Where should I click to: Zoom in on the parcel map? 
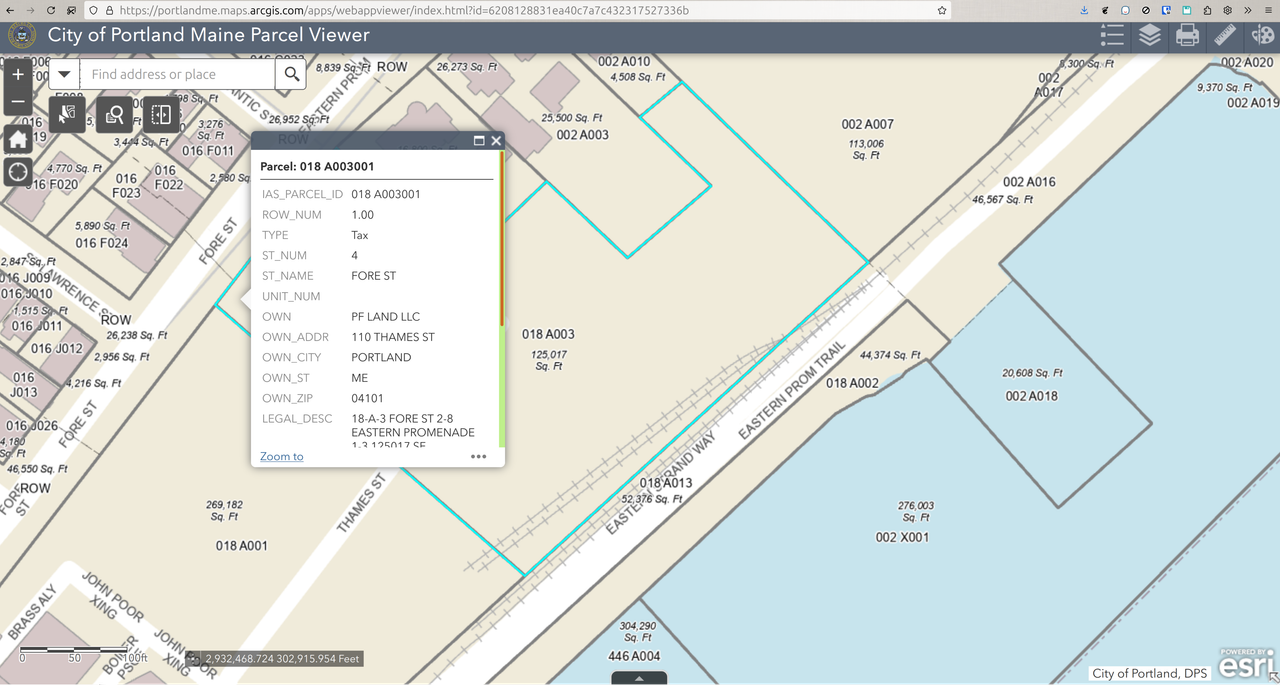click(x=18, y=75)
